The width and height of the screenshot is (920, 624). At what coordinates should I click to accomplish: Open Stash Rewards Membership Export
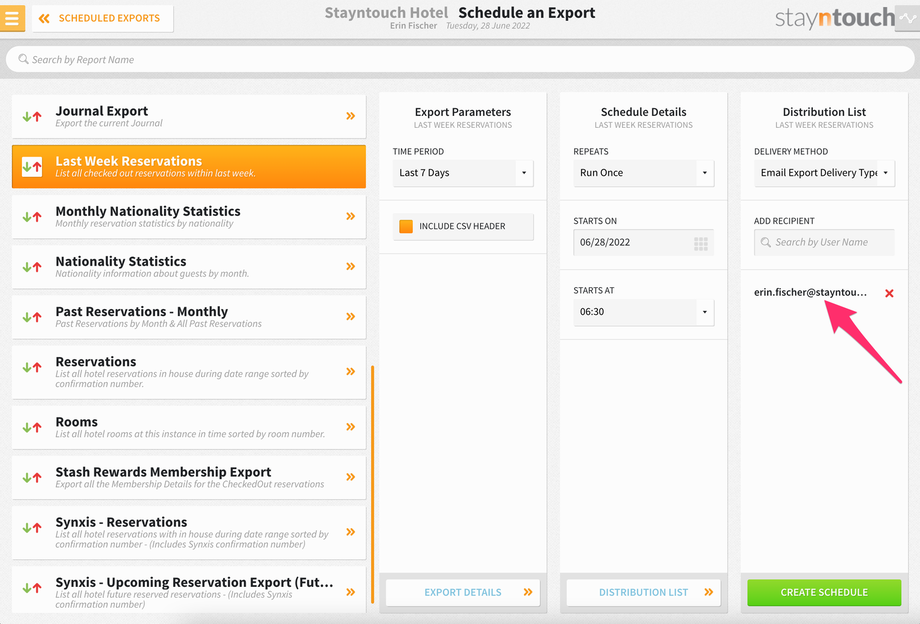(x=189, y=477)
